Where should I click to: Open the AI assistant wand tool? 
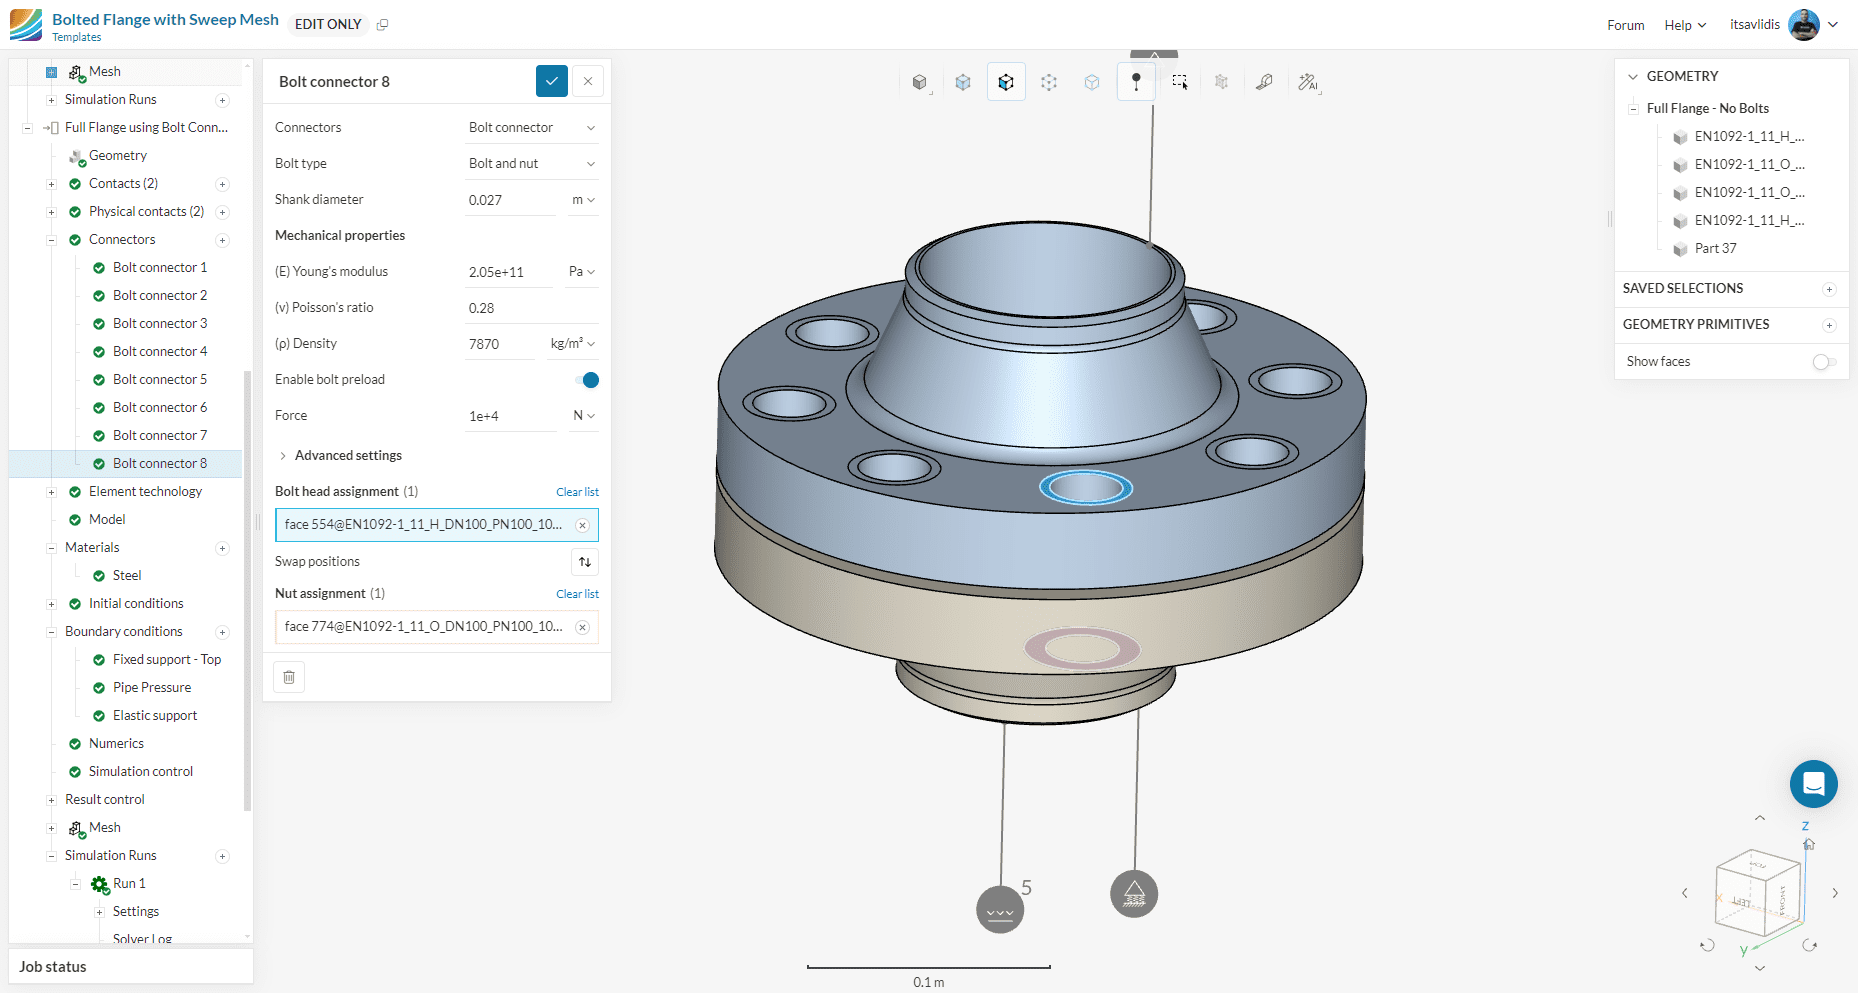(1308, 82)
